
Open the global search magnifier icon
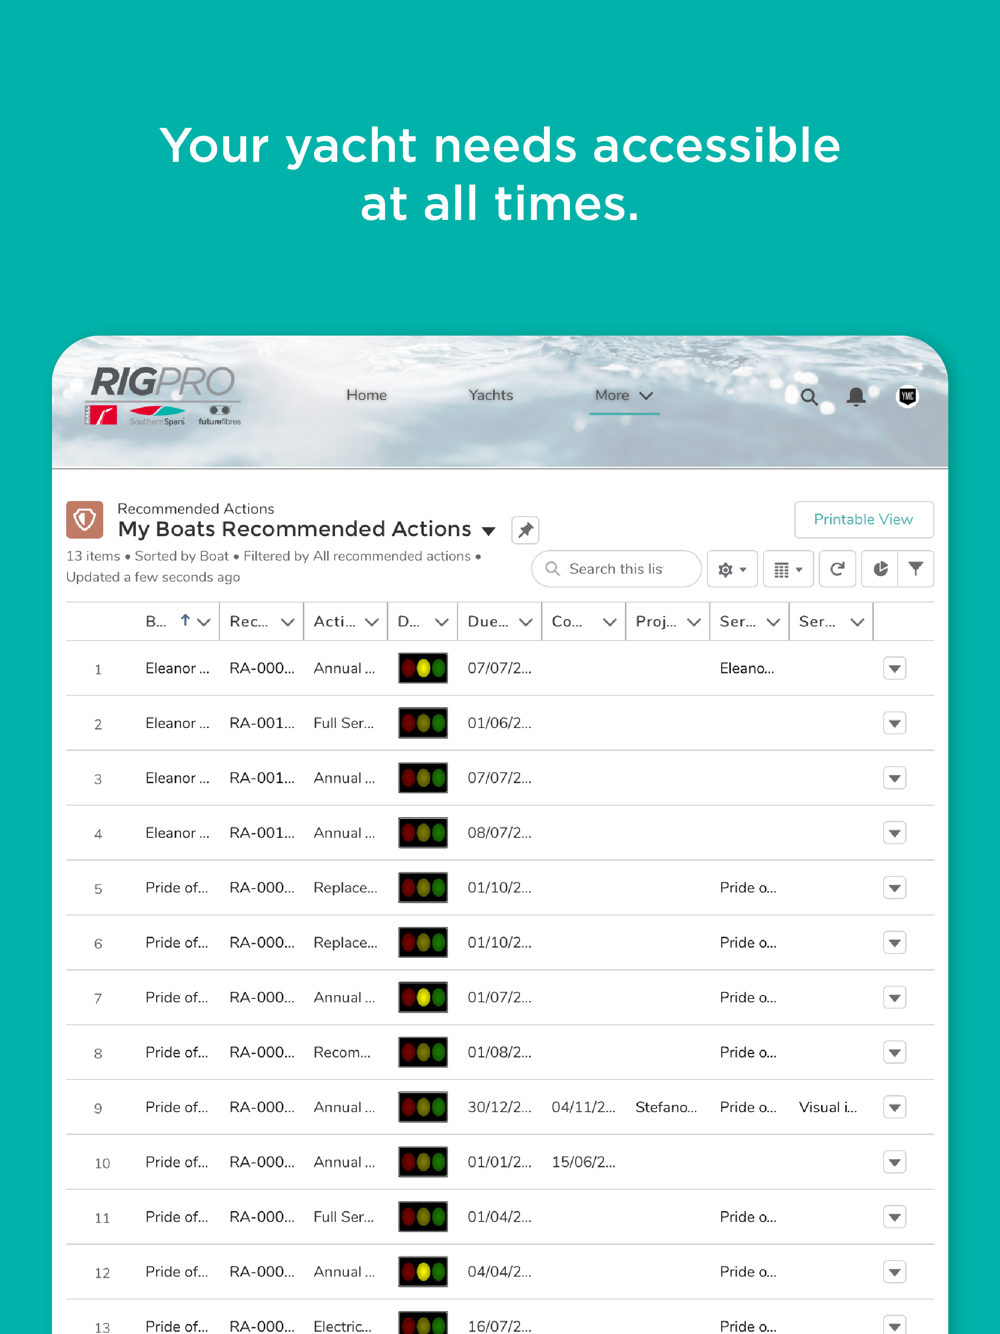tap(809, 397)
